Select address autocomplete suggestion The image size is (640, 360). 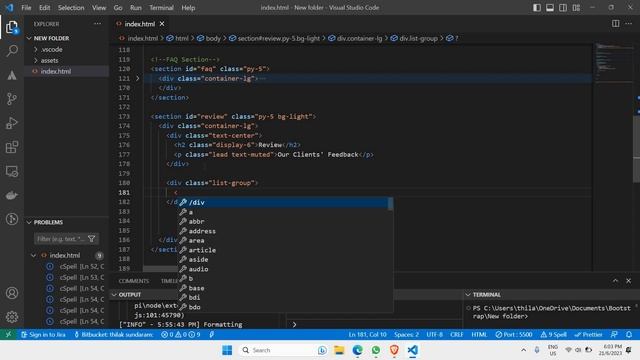pyautogui.click(x=282, y=231)
